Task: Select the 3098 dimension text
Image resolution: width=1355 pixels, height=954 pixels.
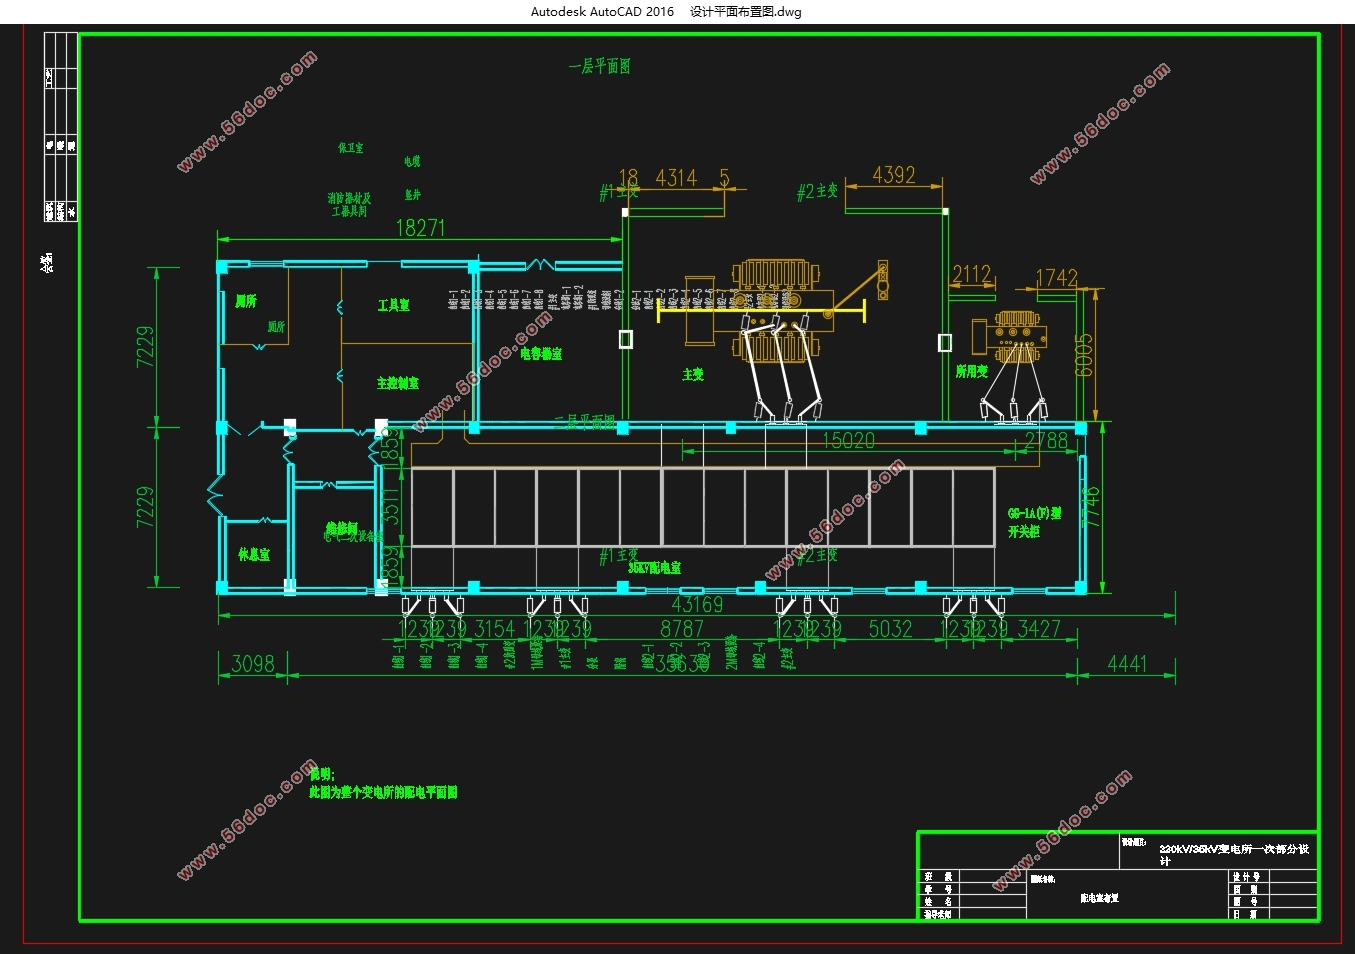Action: (252, 664)
